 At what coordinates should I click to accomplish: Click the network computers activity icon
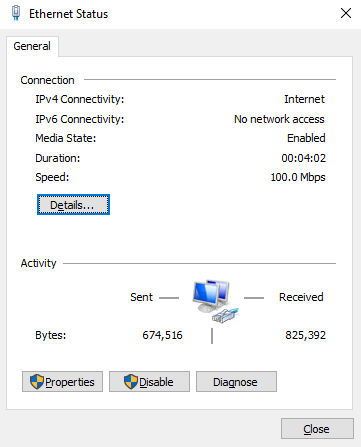tap(215, 301)
